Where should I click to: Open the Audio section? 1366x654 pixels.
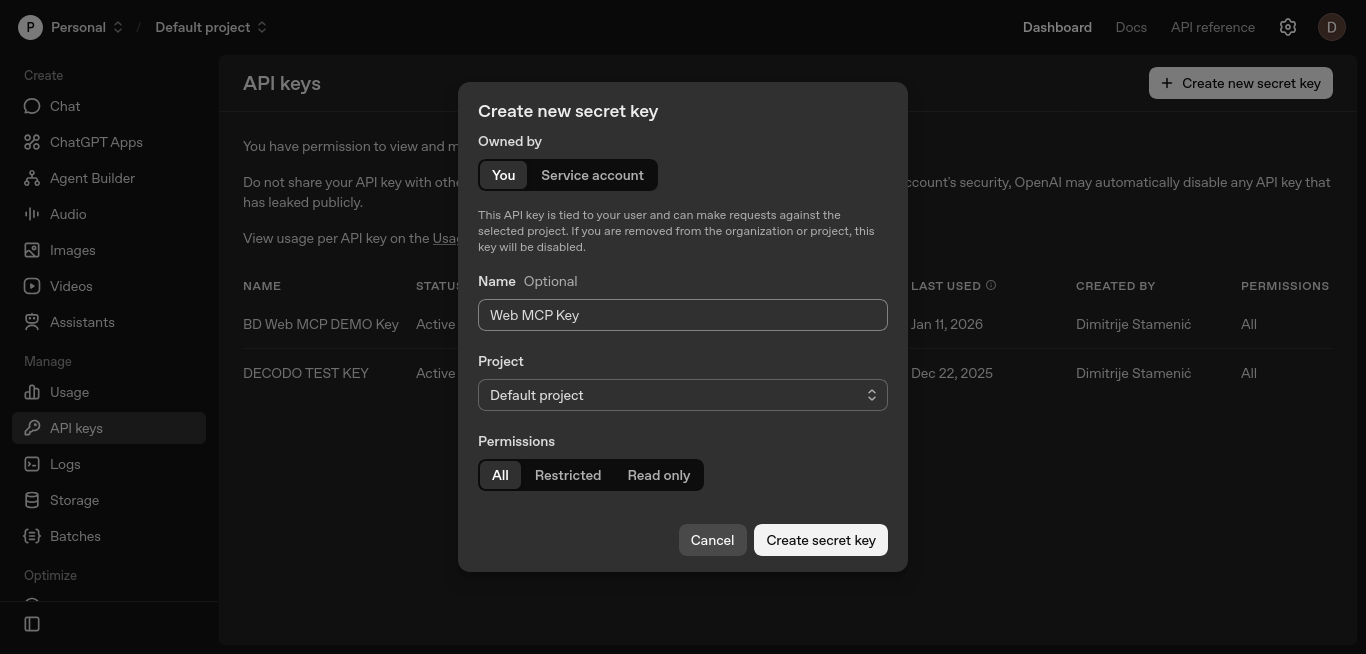(33, 214)
